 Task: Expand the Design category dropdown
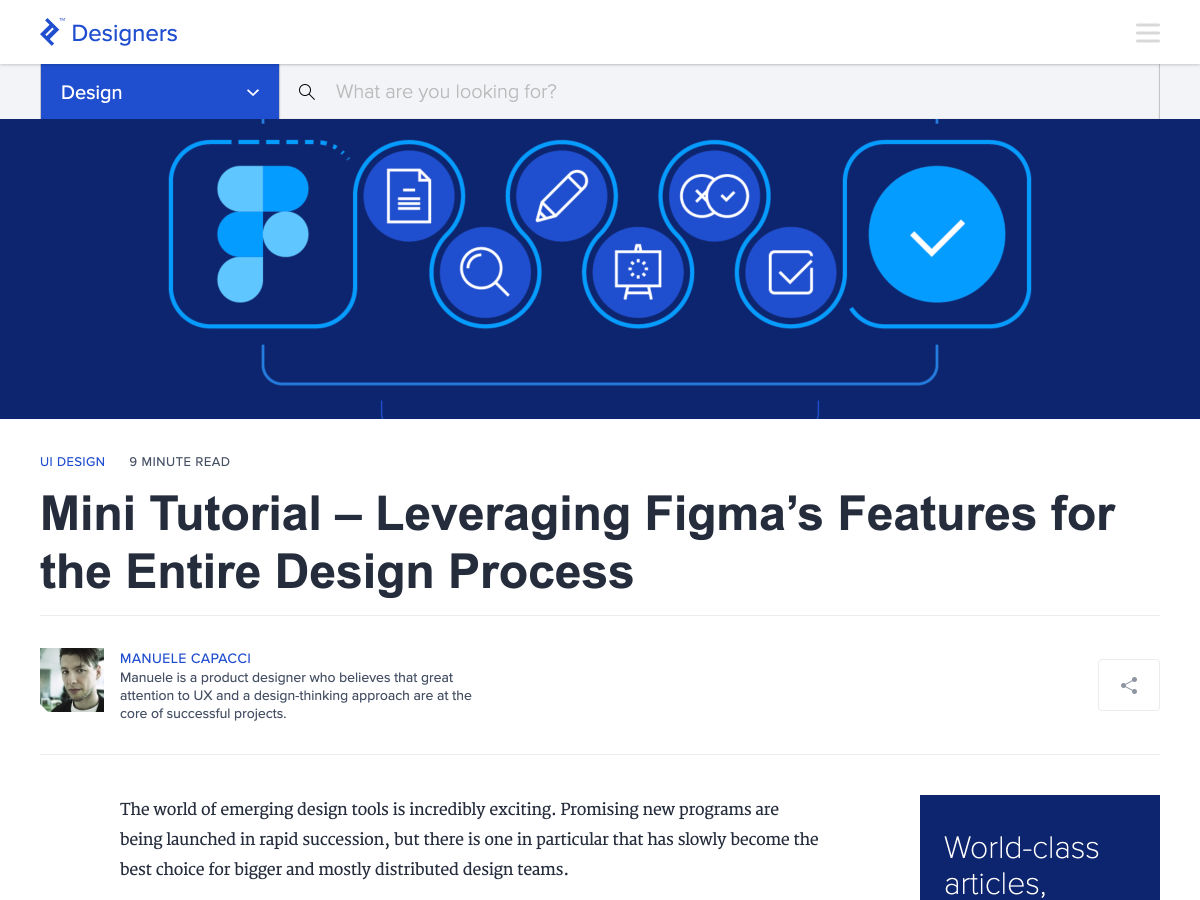(x=160, y=92)
